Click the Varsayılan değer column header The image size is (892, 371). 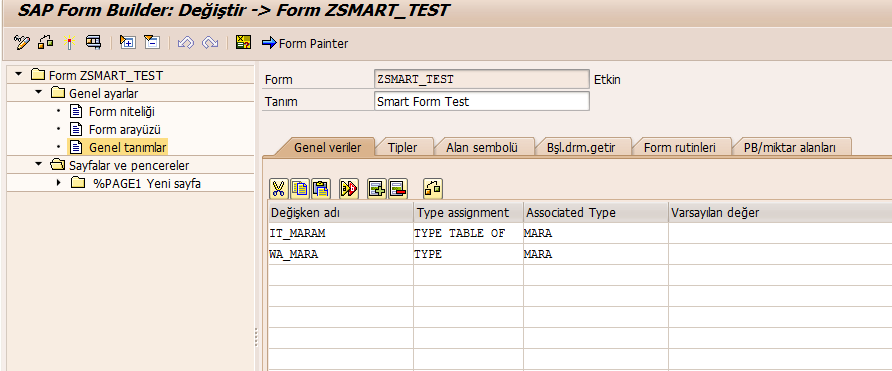click(780, 212)
